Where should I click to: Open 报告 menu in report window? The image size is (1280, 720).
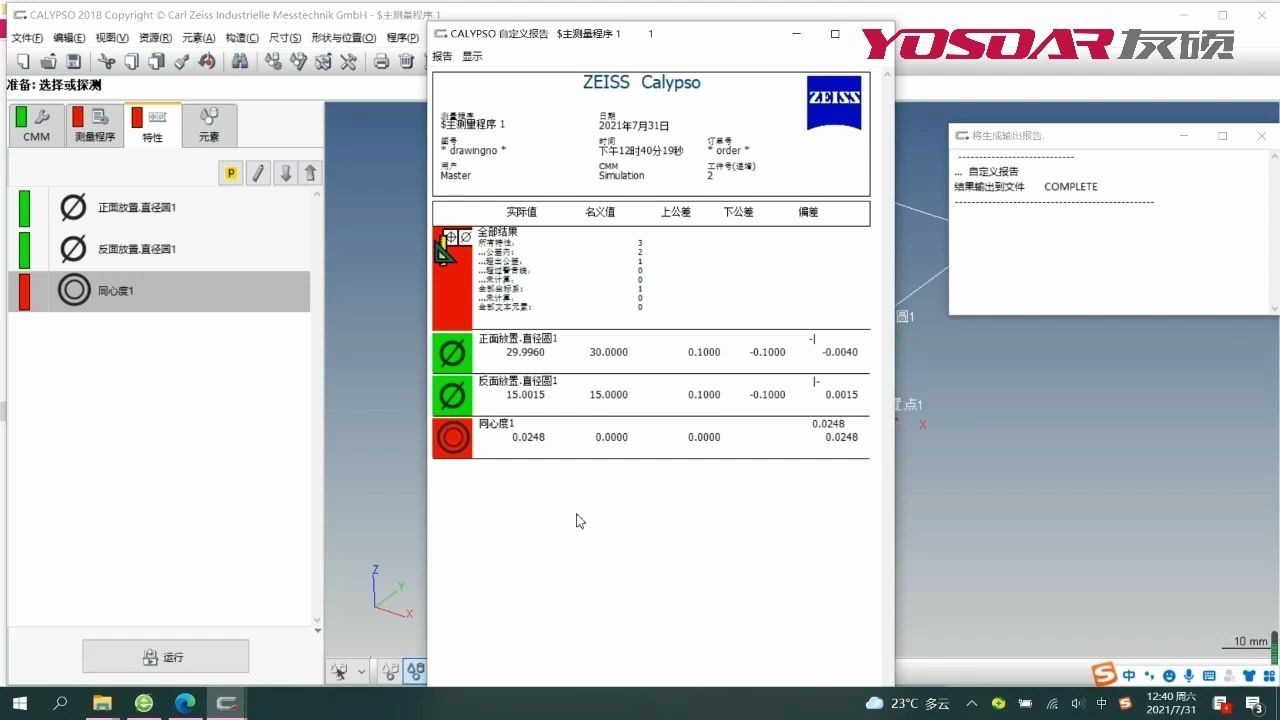click(x=442, y=56)
